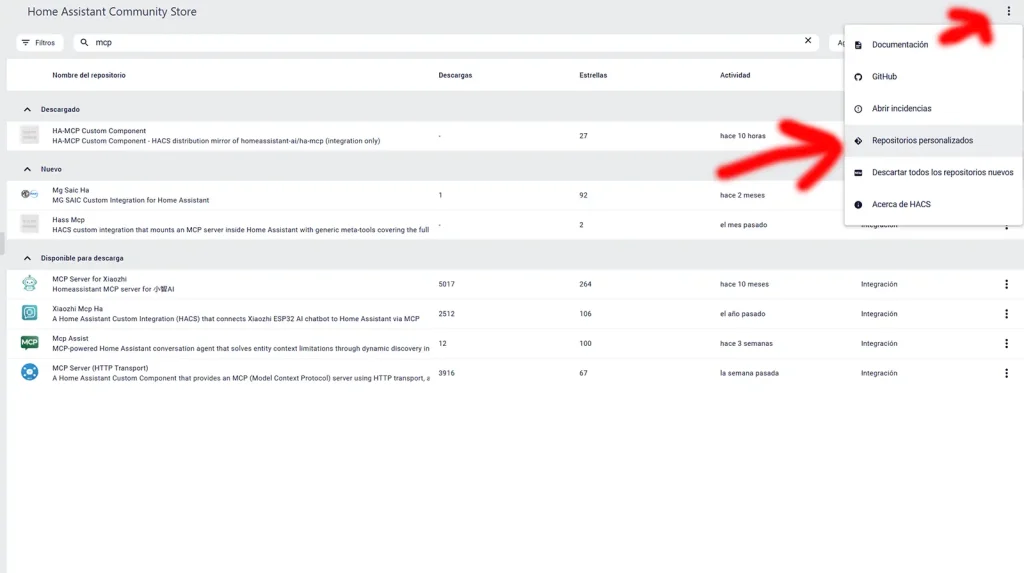Click MCP Server for Xiaozhi robot icon

[29, 284]
